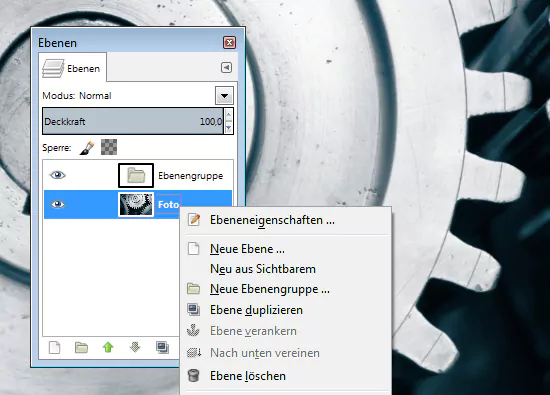Toggle the lock pixels brush icon
The width and height of the screenshot is (550, 395).
click(x=87, y=147)
